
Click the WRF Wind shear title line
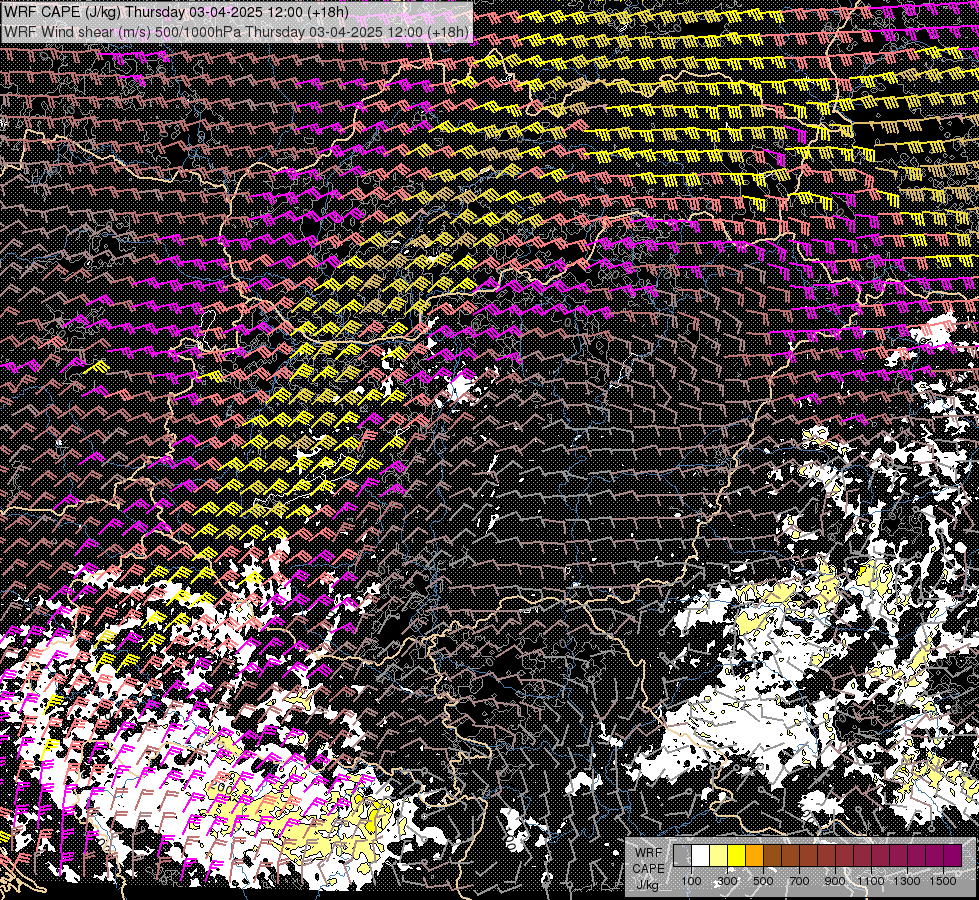click(236, 31)
